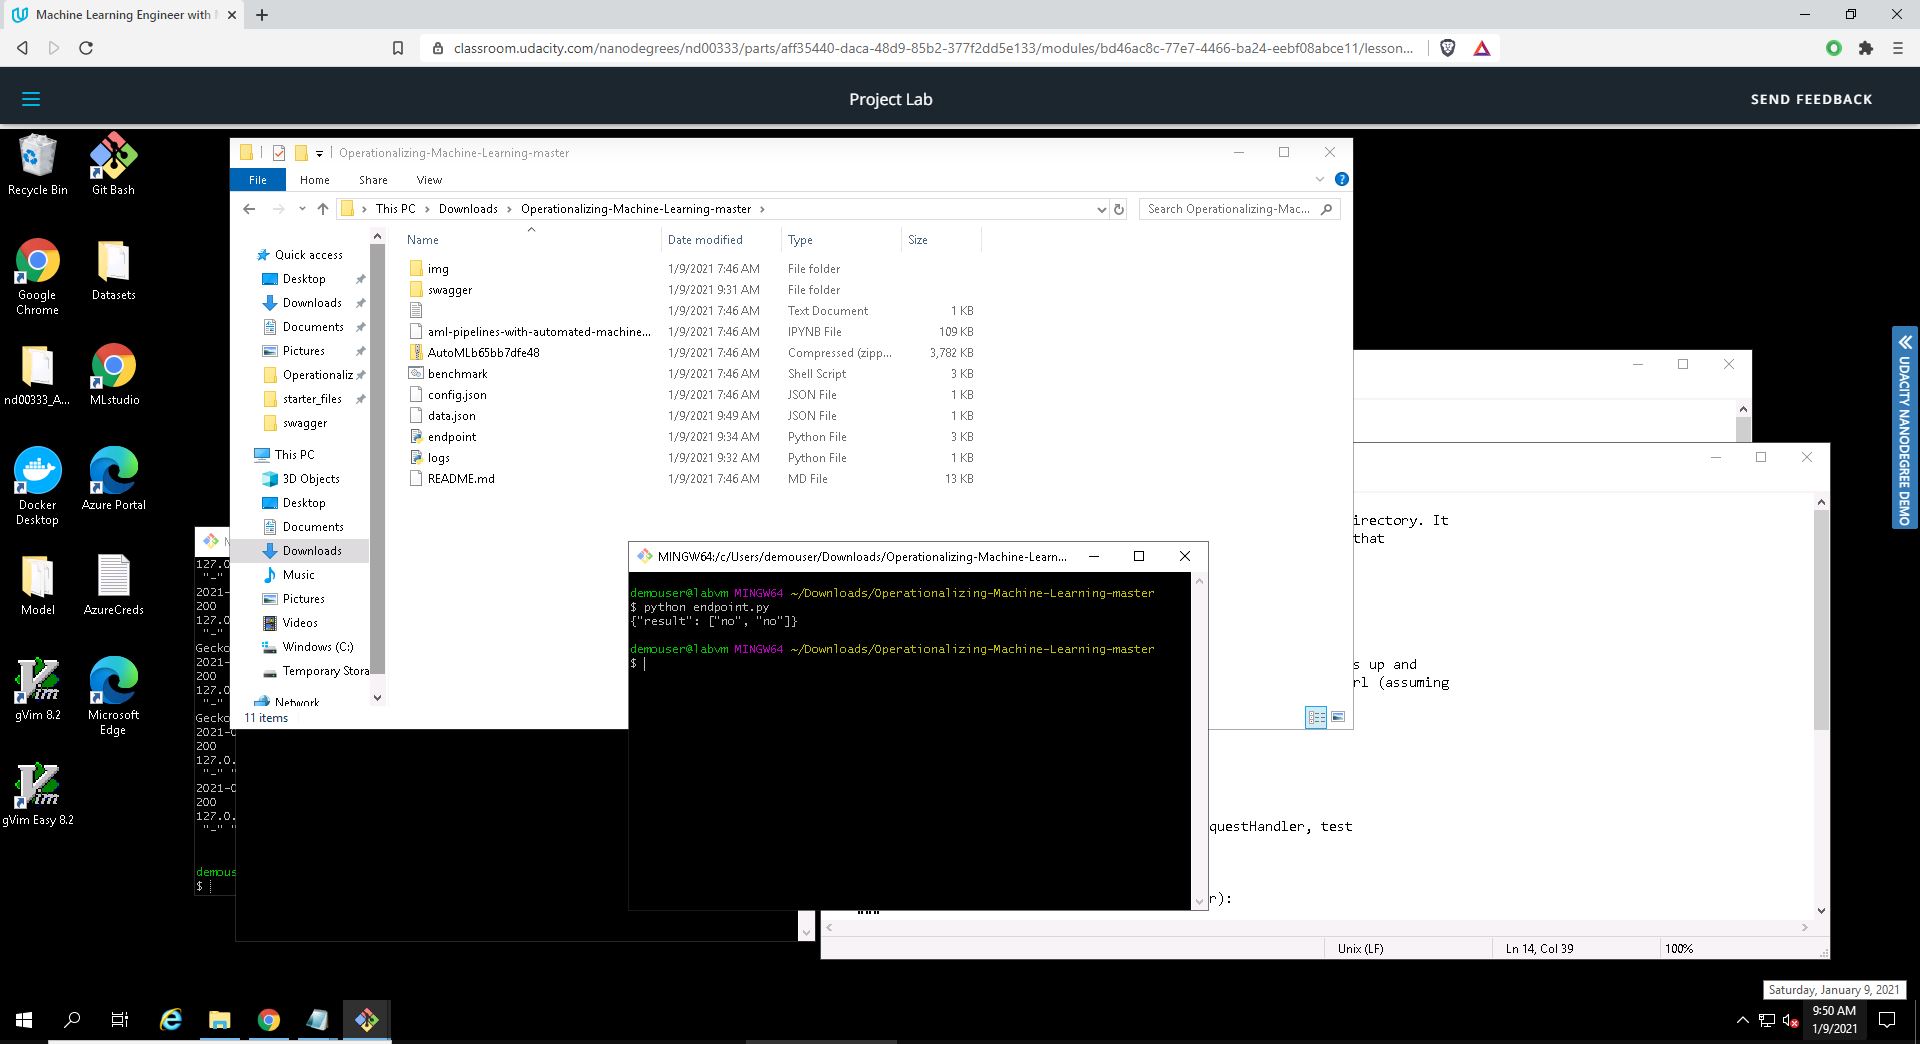The width and height of the screenshot is (1920, 1044).
Task: Click the SEND FEEDBACK button
Action: 1810,99
